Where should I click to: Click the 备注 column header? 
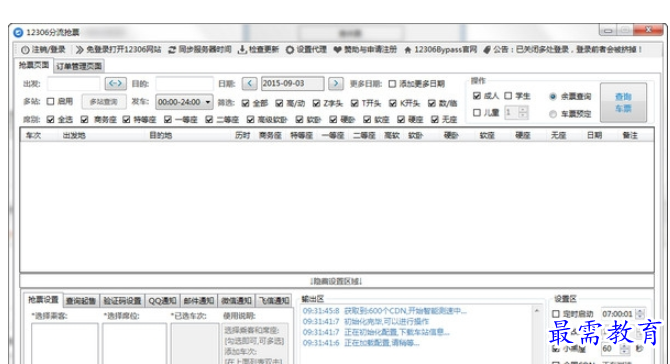click(x=630, y=135)
